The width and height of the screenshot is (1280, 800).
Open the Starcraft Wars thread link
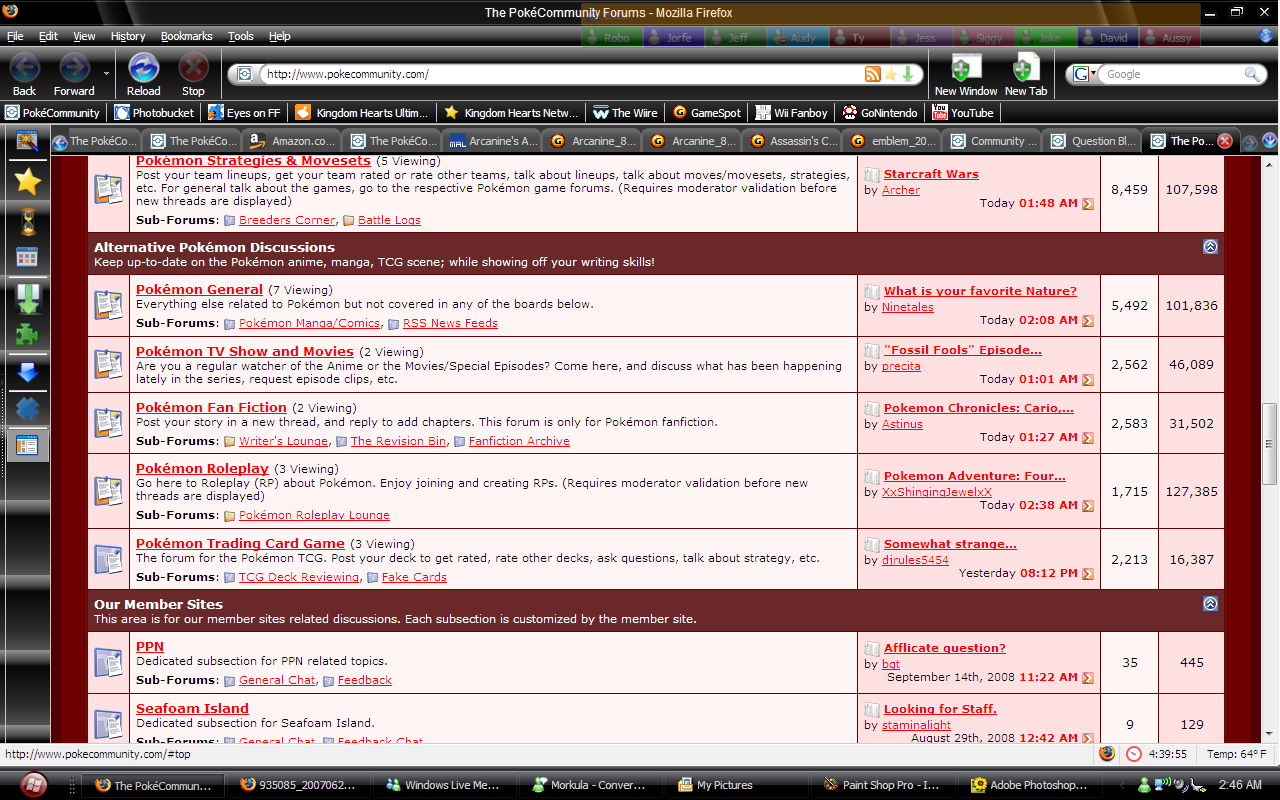point(931,174)
